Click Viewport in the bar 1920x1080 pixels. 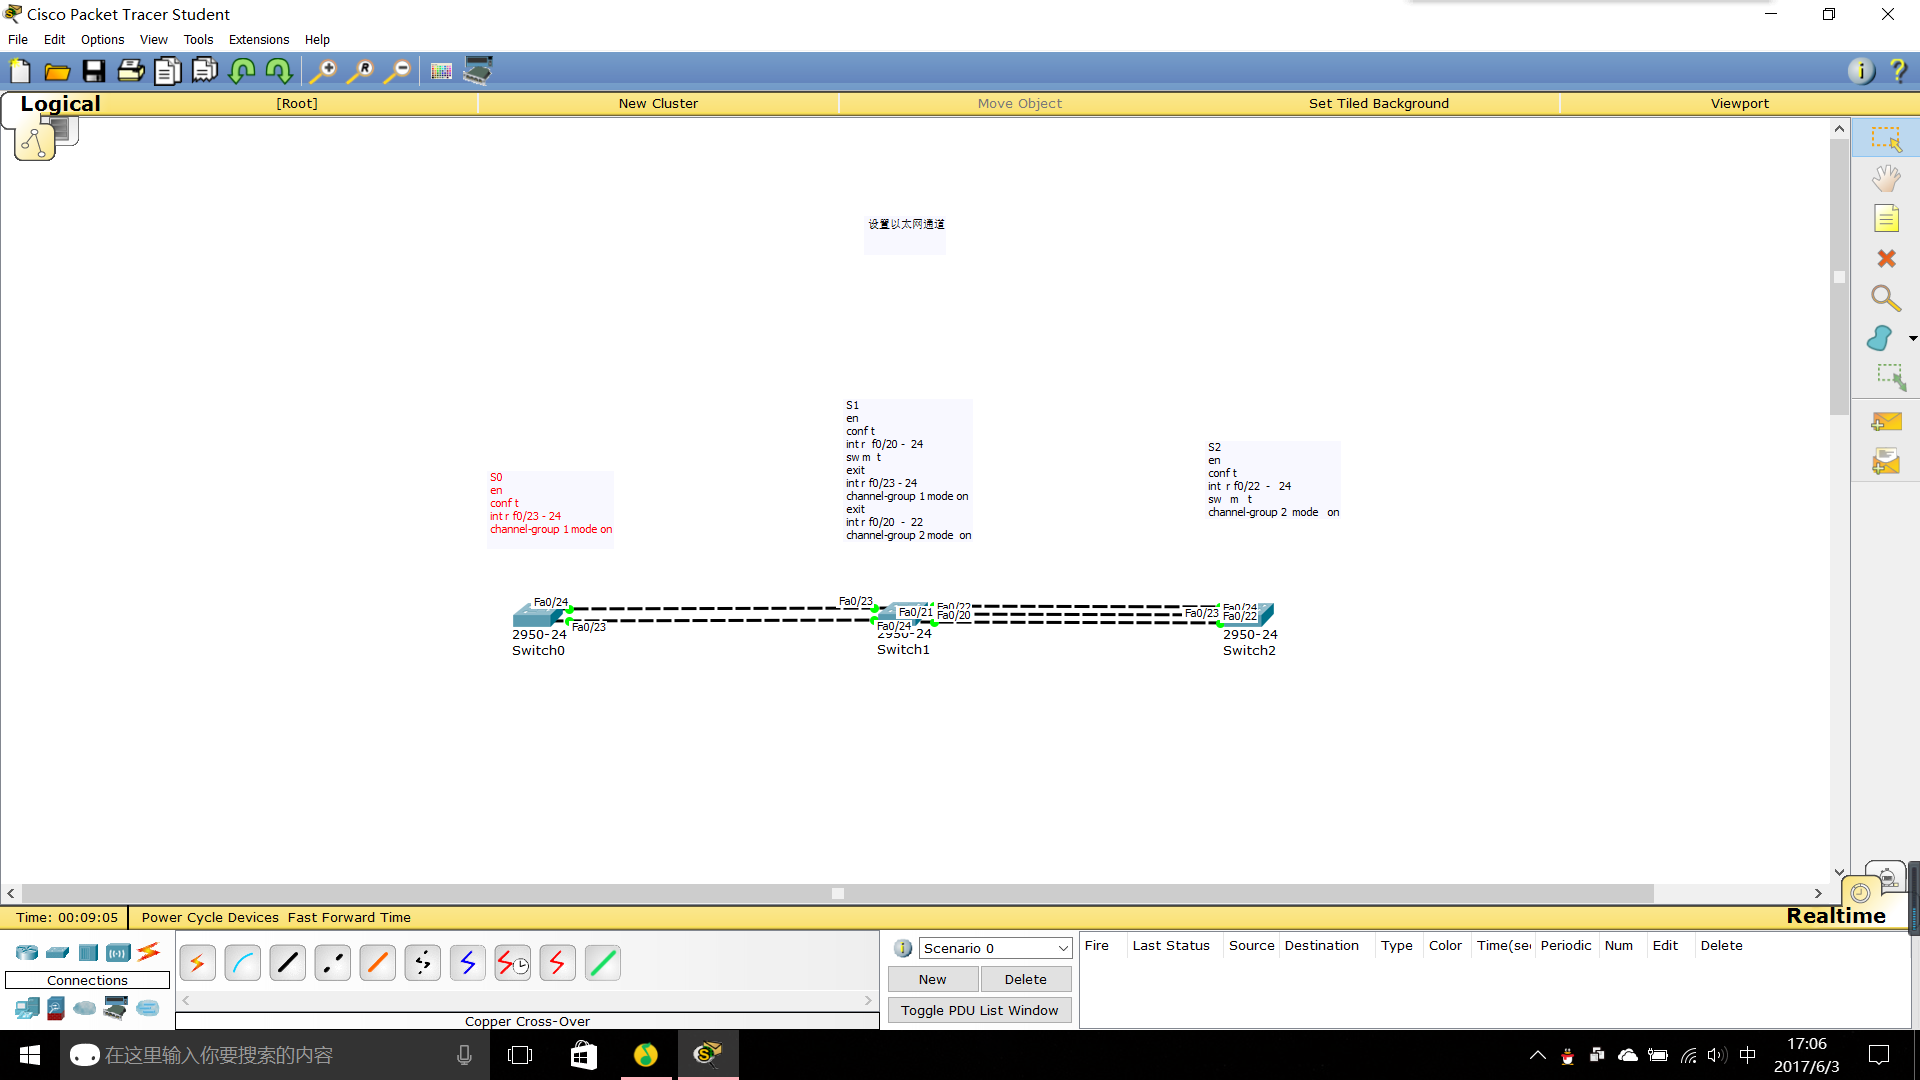[1739, 104]
